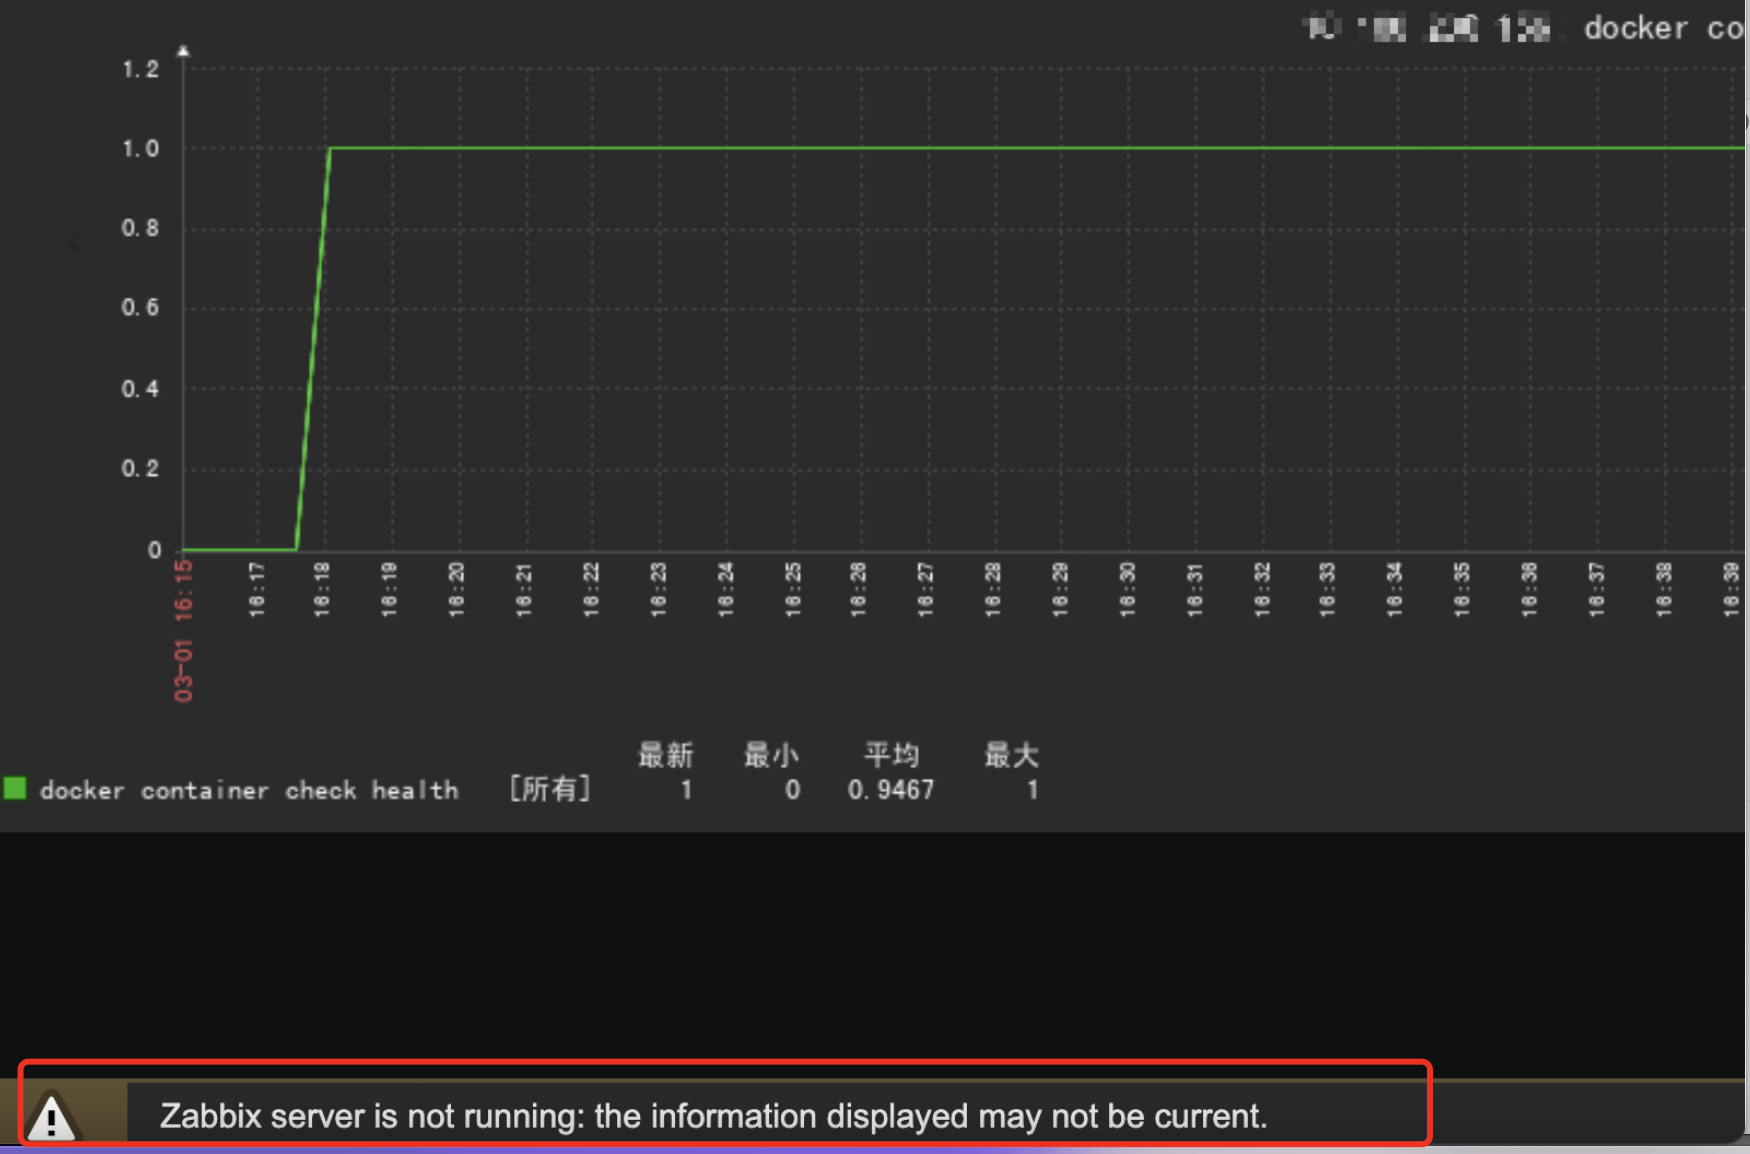Click the red 16:15 start time marker
This screenshot has width=1750, height=1154.
click(x=183, y=592)
